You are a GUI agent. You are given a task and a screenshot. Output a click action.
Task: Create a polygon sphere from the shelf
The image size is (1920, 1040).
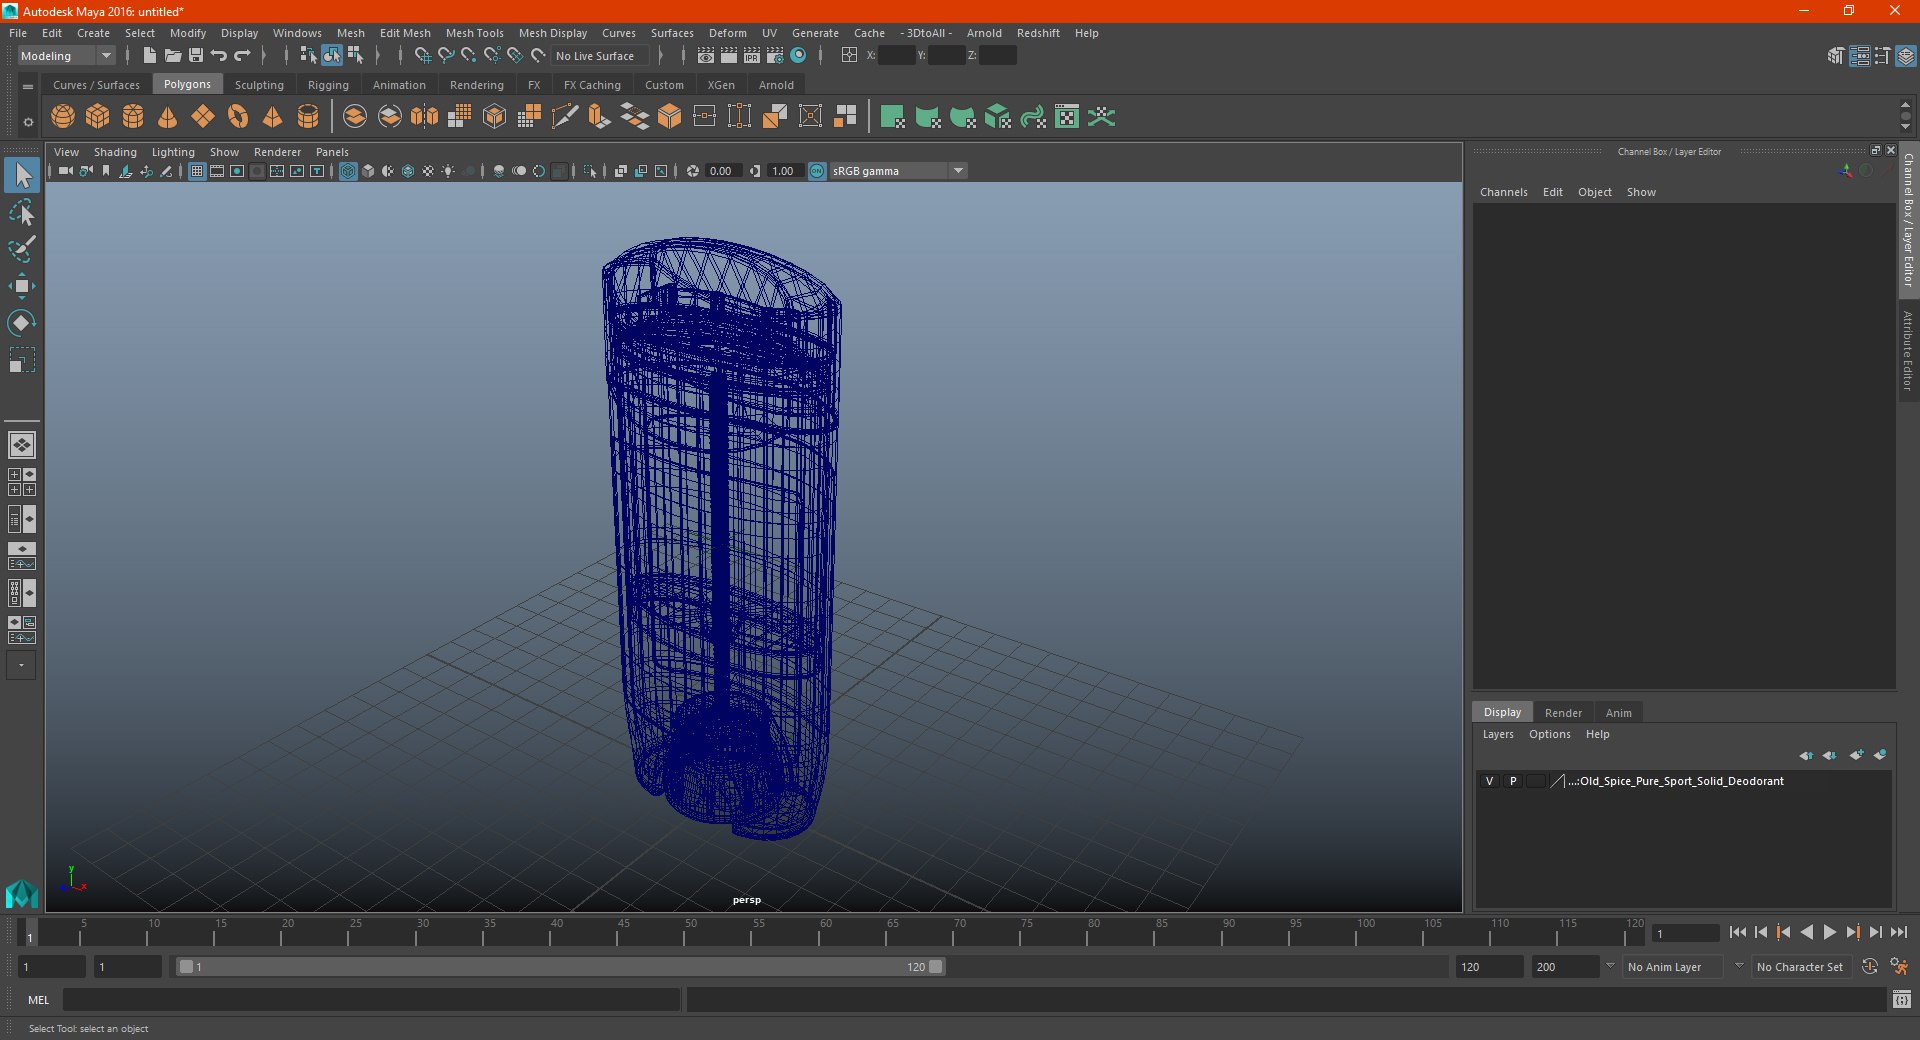(63, 117)
